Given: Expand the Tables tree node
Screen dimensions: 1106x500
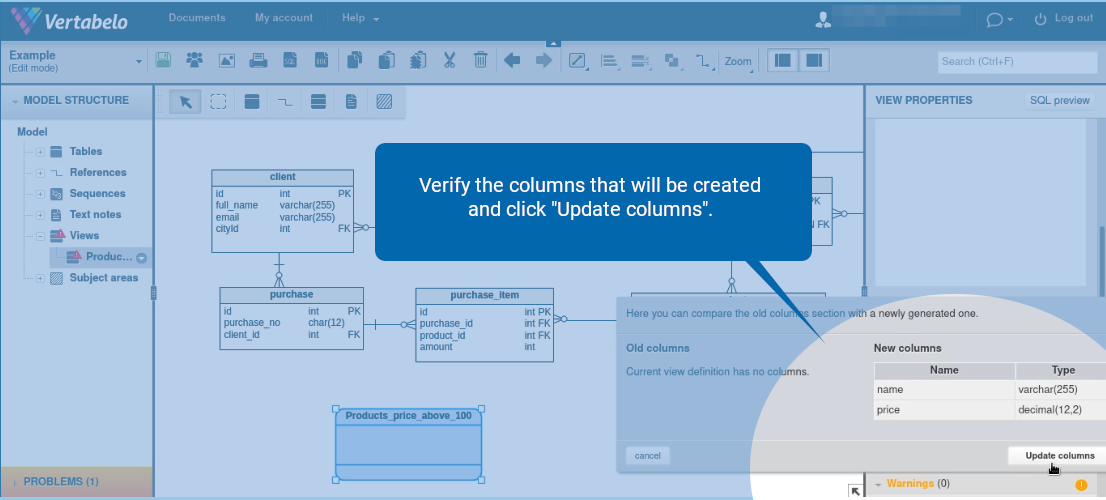Looking at the screenshot, I should click(40, 152).
